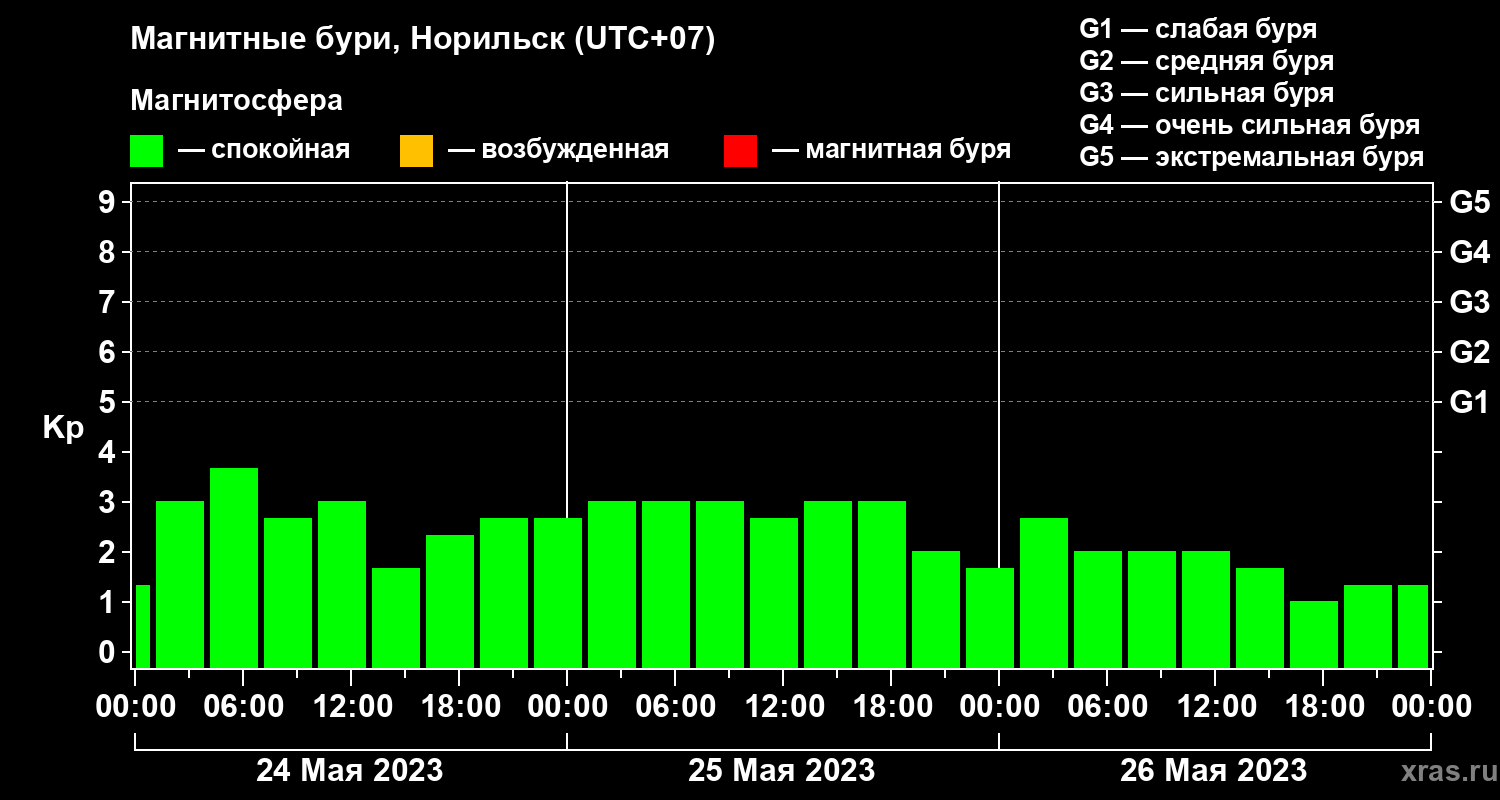Click the G1 right-axis label
Screen dimensions: 1500x800
1470,402
